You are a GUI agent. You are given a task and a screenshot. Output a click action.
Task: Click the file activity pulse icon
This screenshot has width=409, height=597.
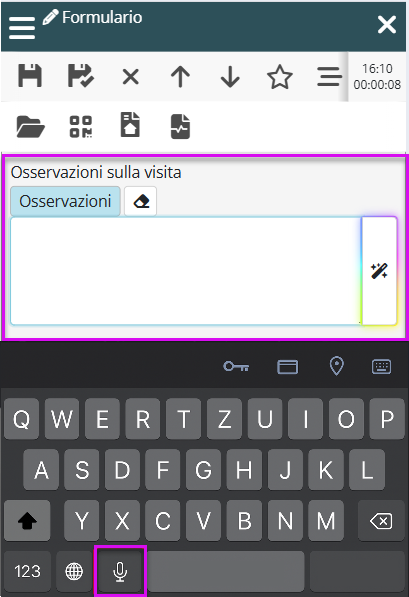coord(180,126)
